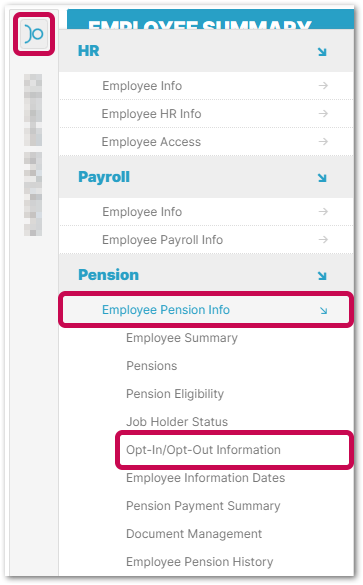Click arrow icon beside Employee Payroll Info
363x585 pixels.
pyautogui.click(x=323, y=240)
